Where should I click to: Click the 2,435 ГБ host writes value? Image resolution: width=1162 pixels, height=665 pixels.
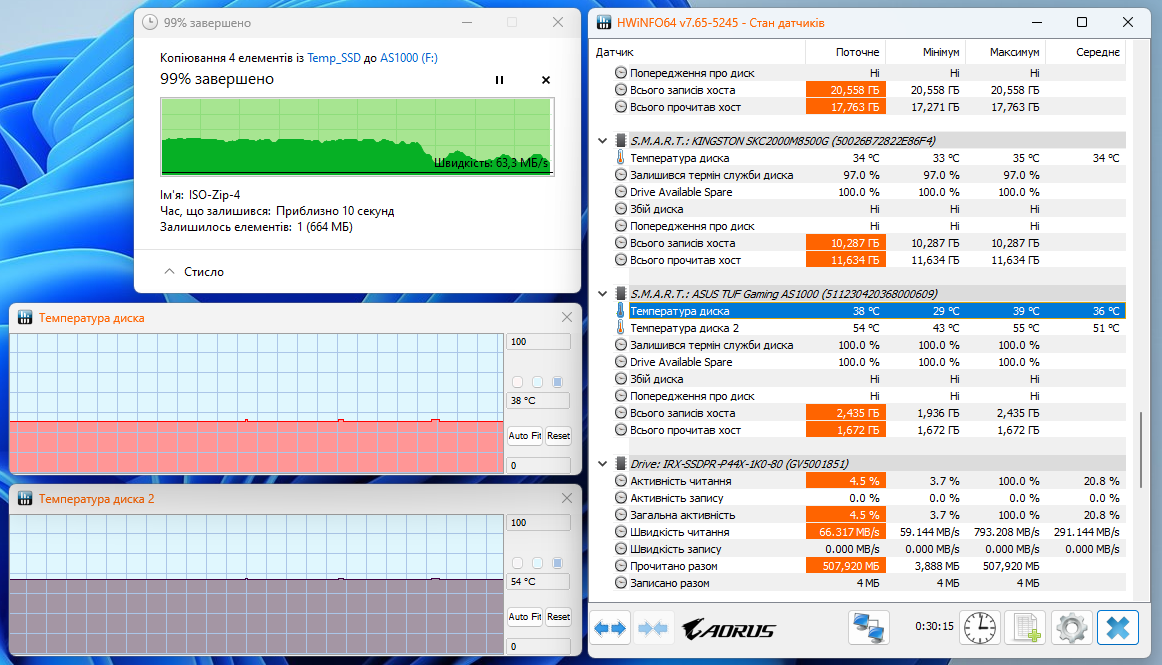tap(846, 414)
